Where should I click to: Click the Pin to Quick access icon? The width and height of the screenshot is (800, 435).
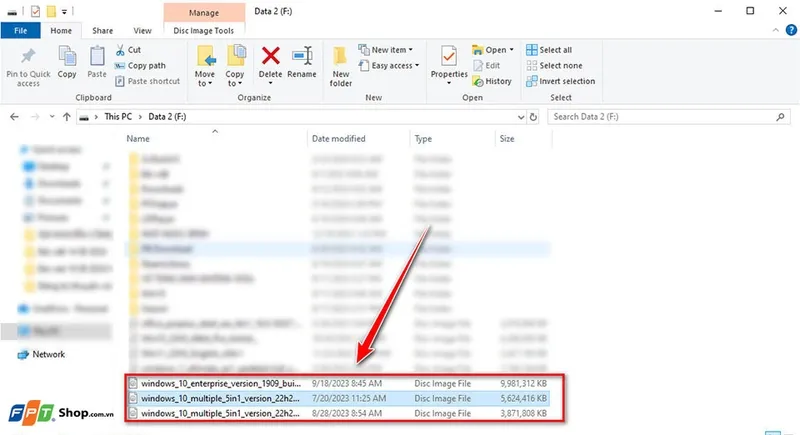click(28, 58)
